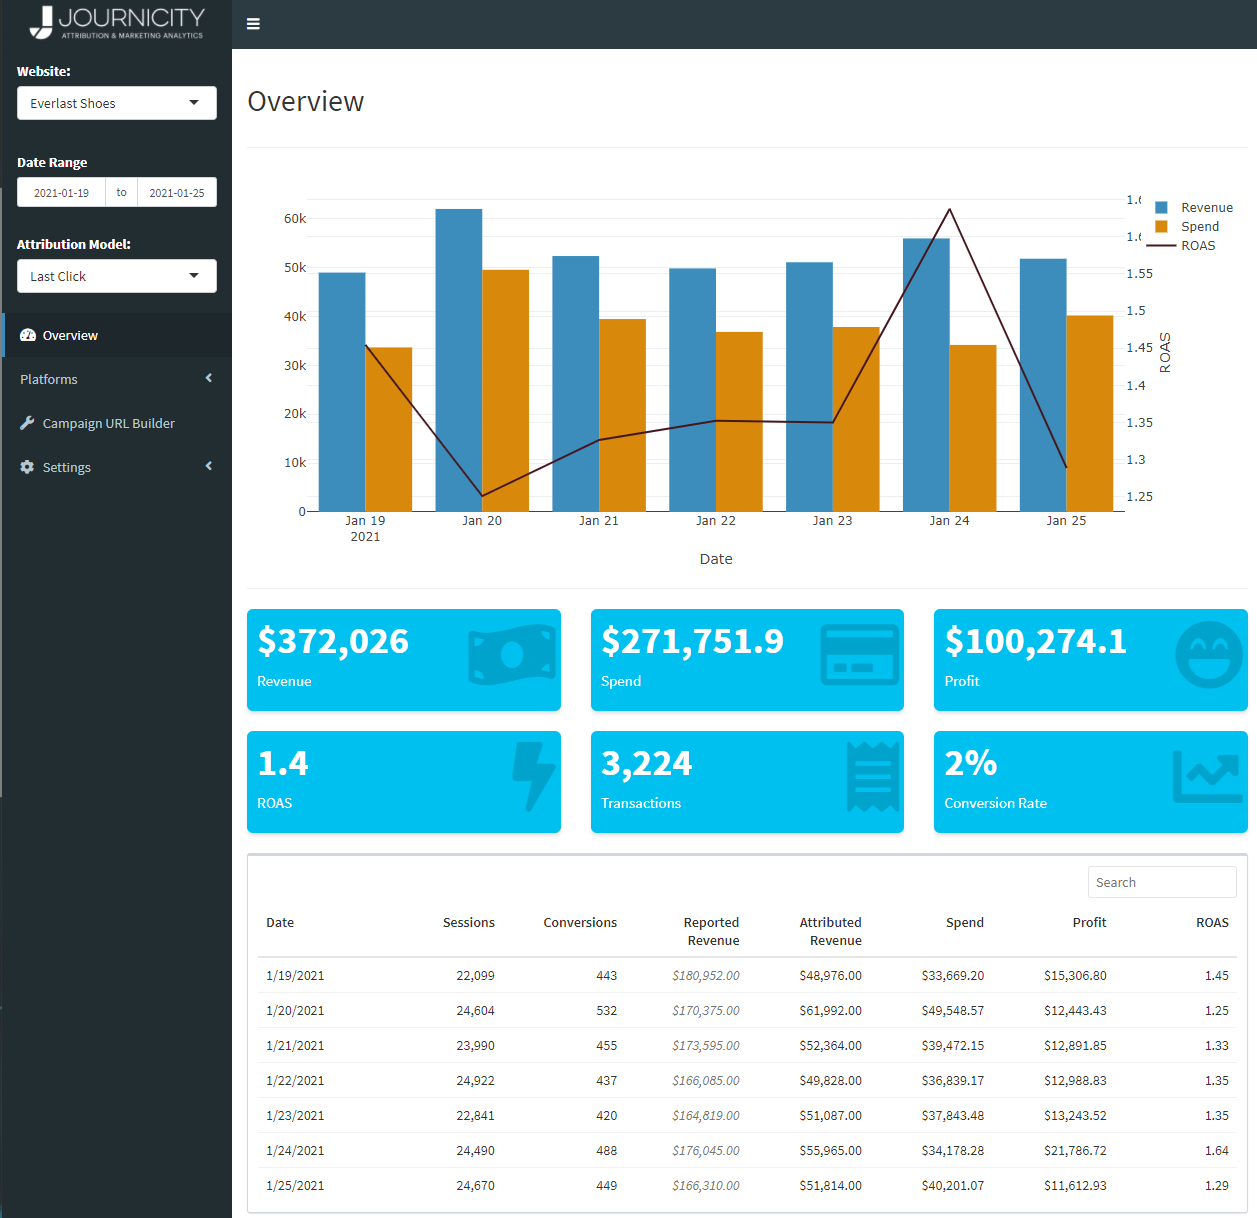Click the lightning bolt icon on ROAS card
Screen dimensions: 1257x1218
[533, 776]
